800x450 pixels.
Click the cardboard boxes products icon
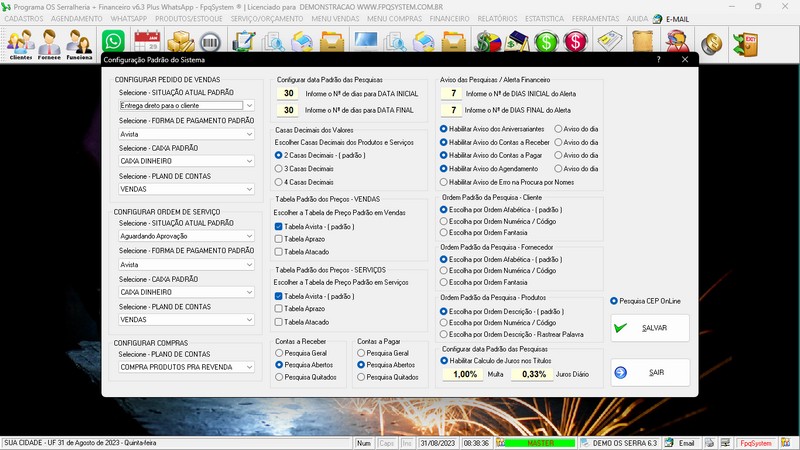[180, 43]
